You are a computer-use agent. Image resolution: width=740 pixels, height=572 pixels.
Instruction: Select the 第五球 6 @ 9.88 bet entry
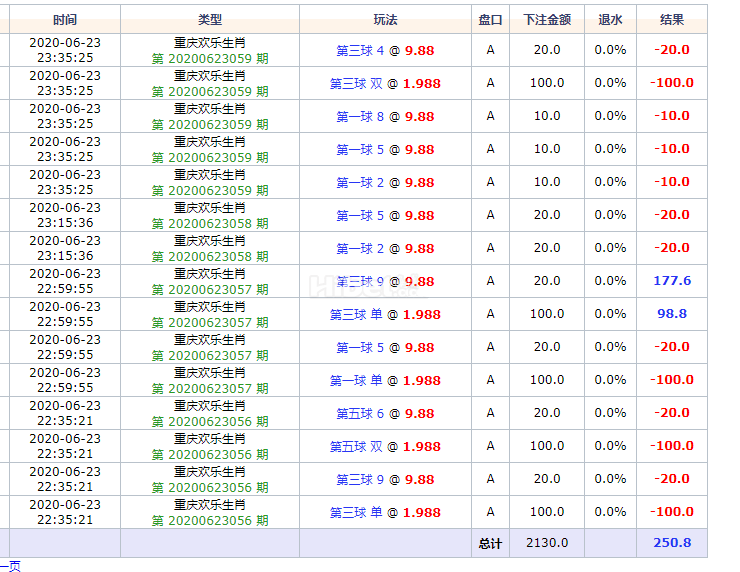(x=385, y=414)
